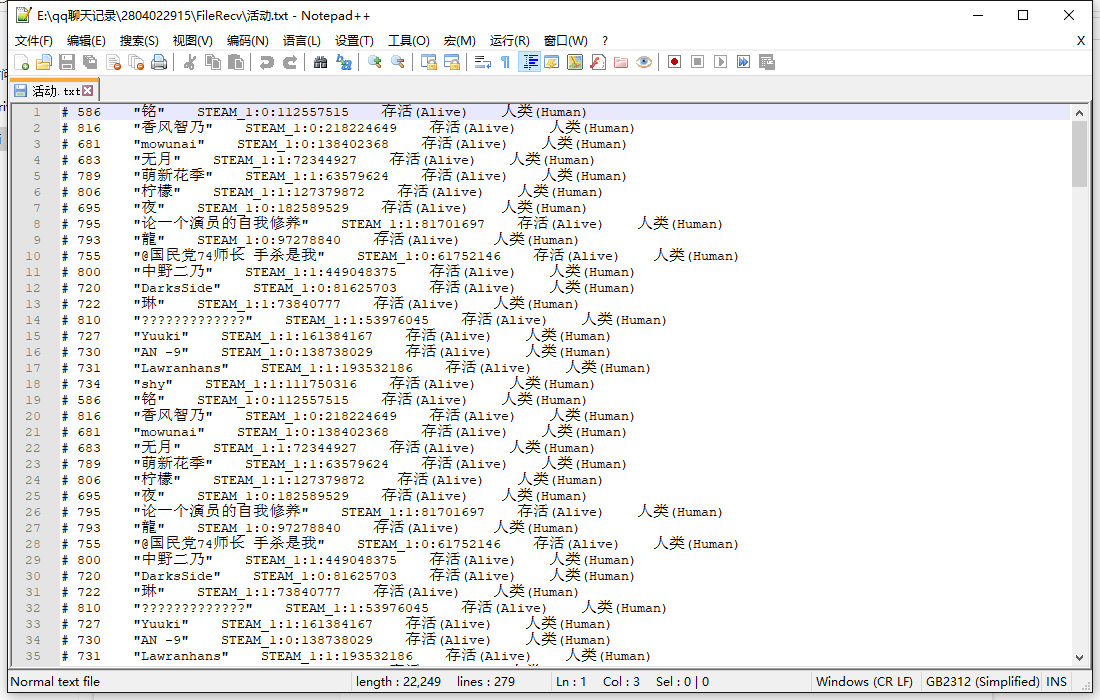Open the 视图(V) menu

click(x=193, y=41)
